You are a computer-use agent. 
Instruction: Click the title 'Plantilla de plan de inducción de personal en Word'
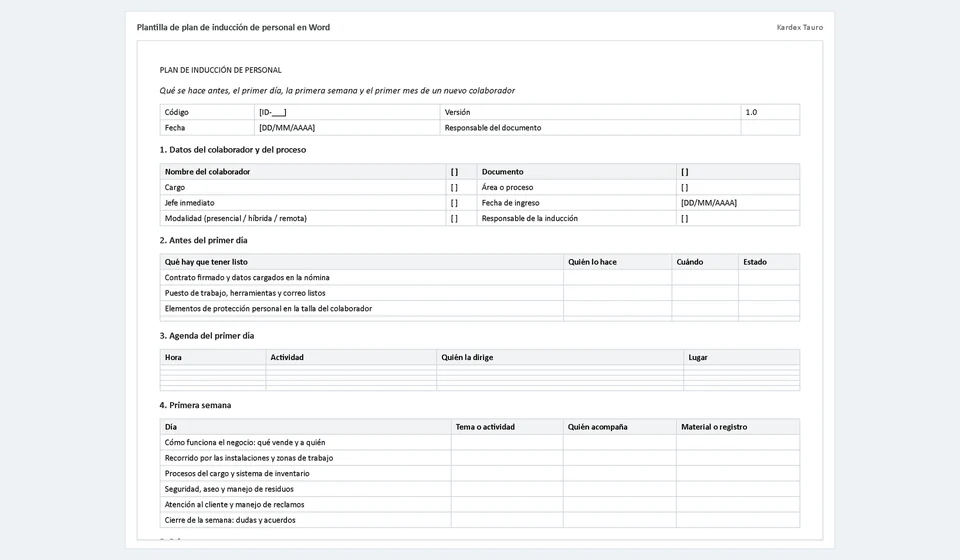(233, 28)
